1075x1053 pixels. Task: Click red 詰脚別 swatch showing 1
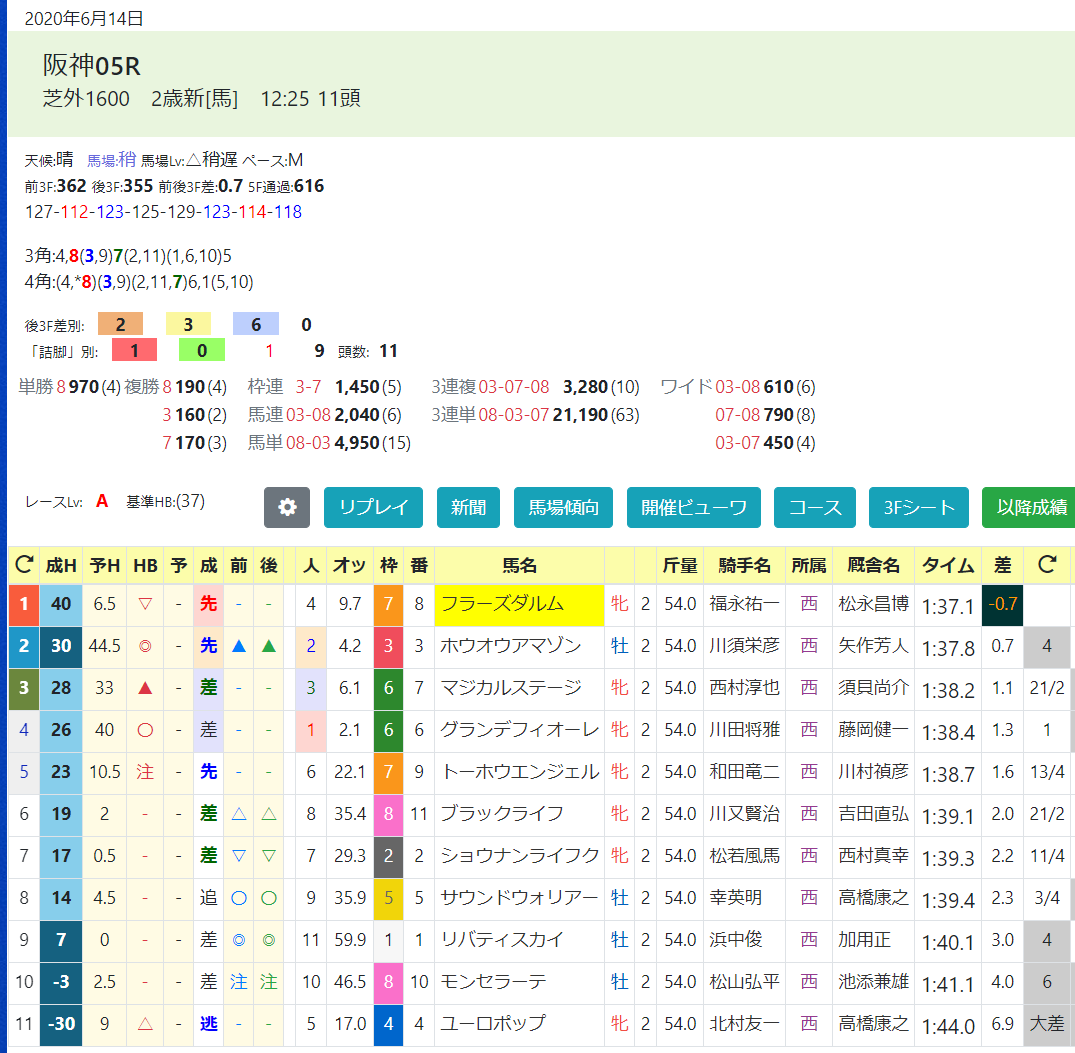pyautogui.click(x=134, y=350)
